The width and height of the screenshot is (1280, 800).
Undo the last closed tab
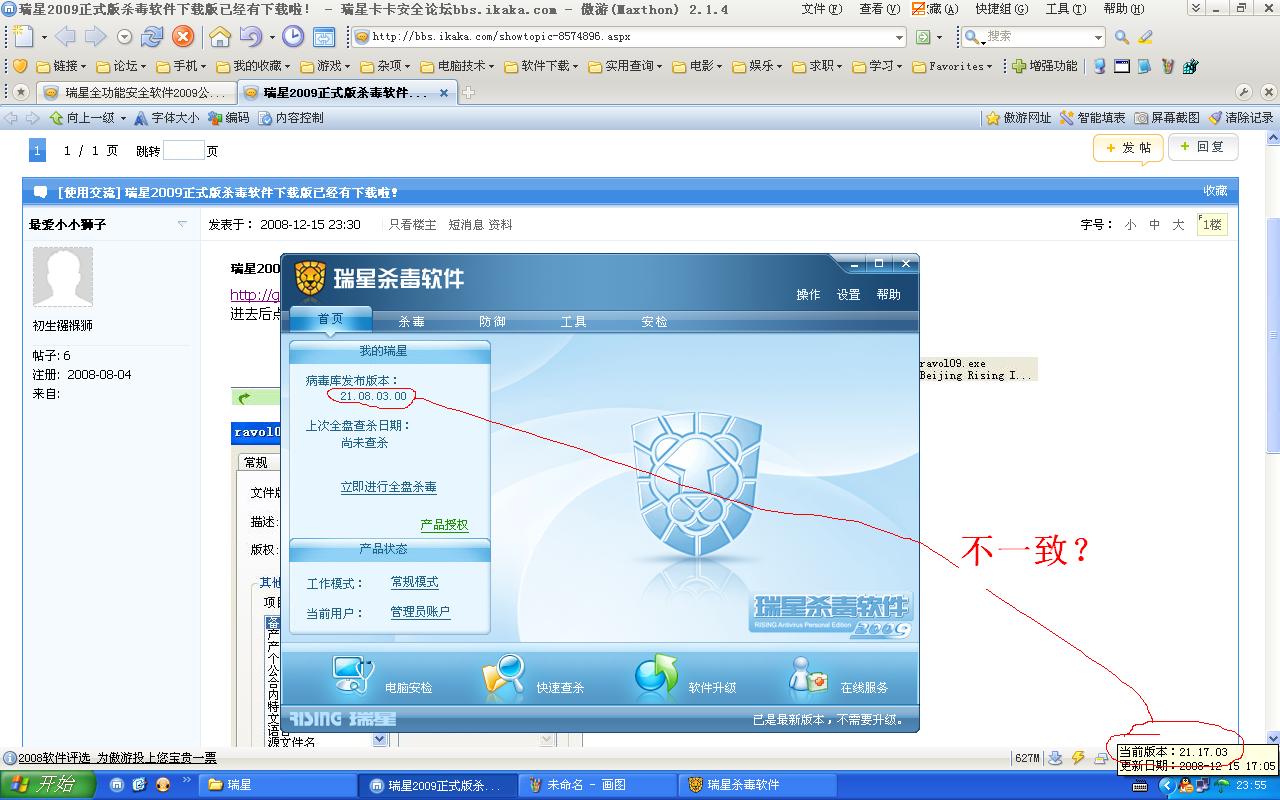tap(250, 37)
